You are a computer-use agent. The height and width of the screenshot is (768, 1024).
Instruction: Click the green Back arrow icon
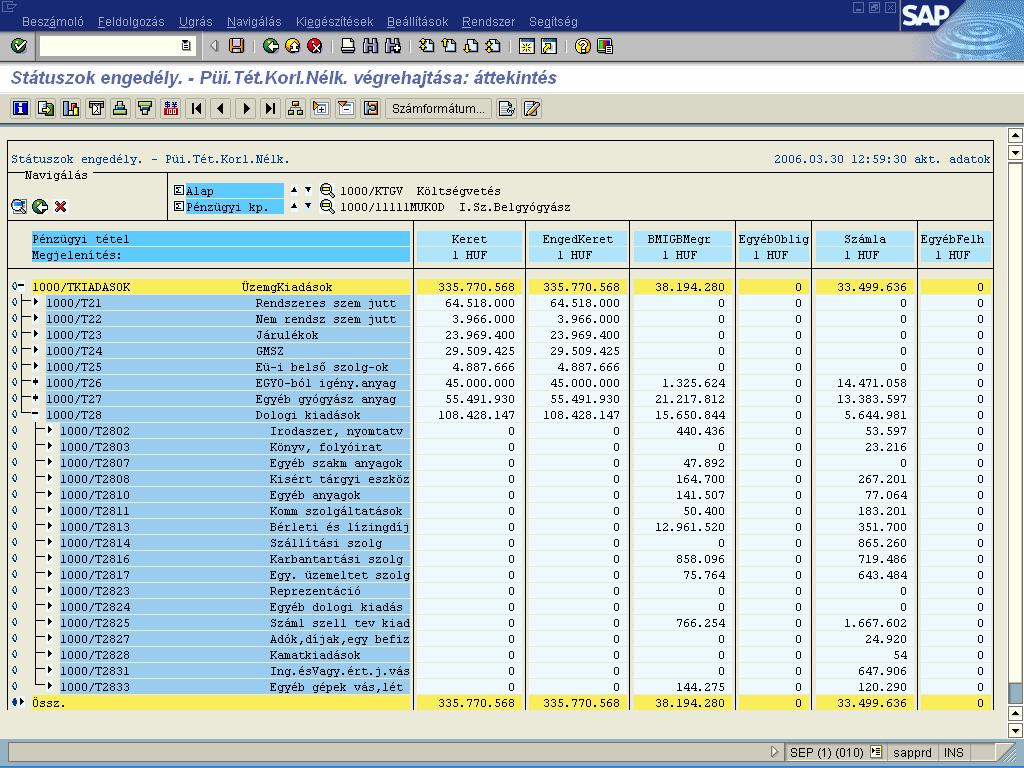coord(270,46)
